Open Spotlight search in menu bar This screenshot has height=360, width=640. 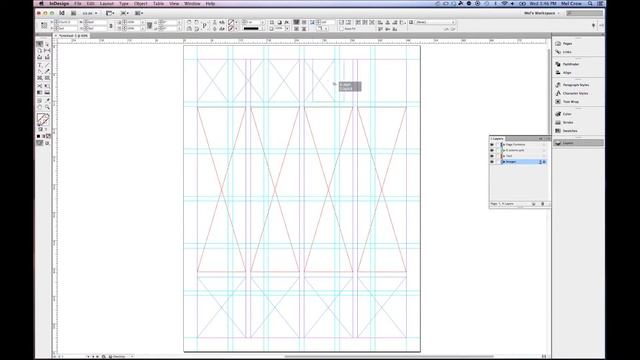(590, 3)
